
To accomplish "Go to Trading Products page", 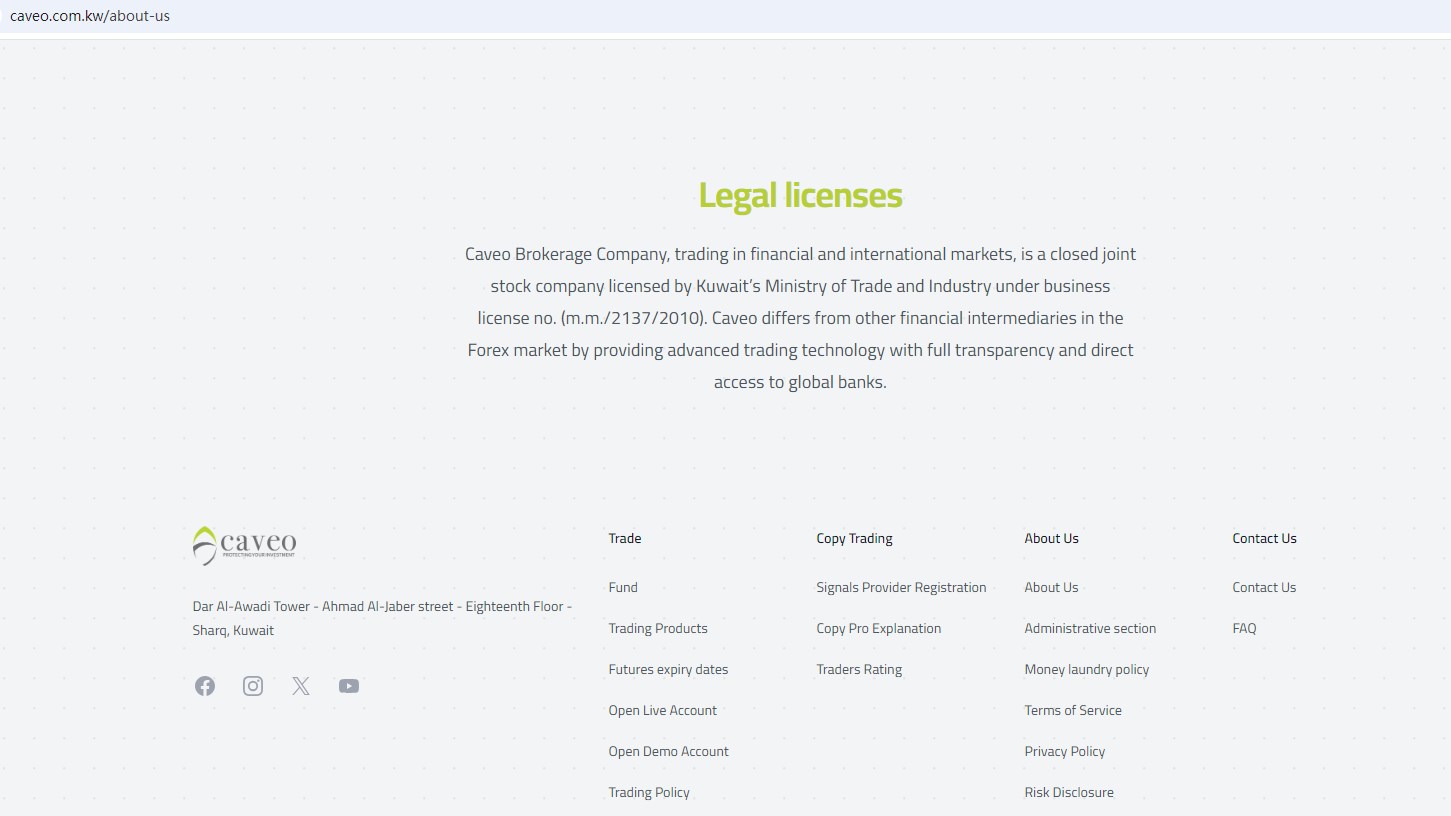I will coord(658,629).
